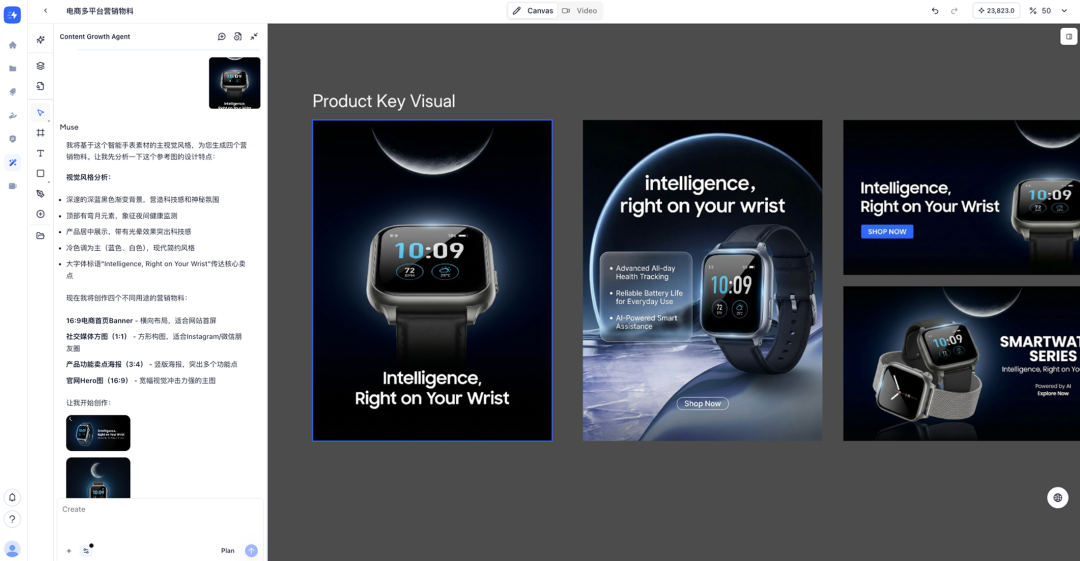Open chat history icon in agent header
This screenshot has height=561, width=1080.
point(238,37)
